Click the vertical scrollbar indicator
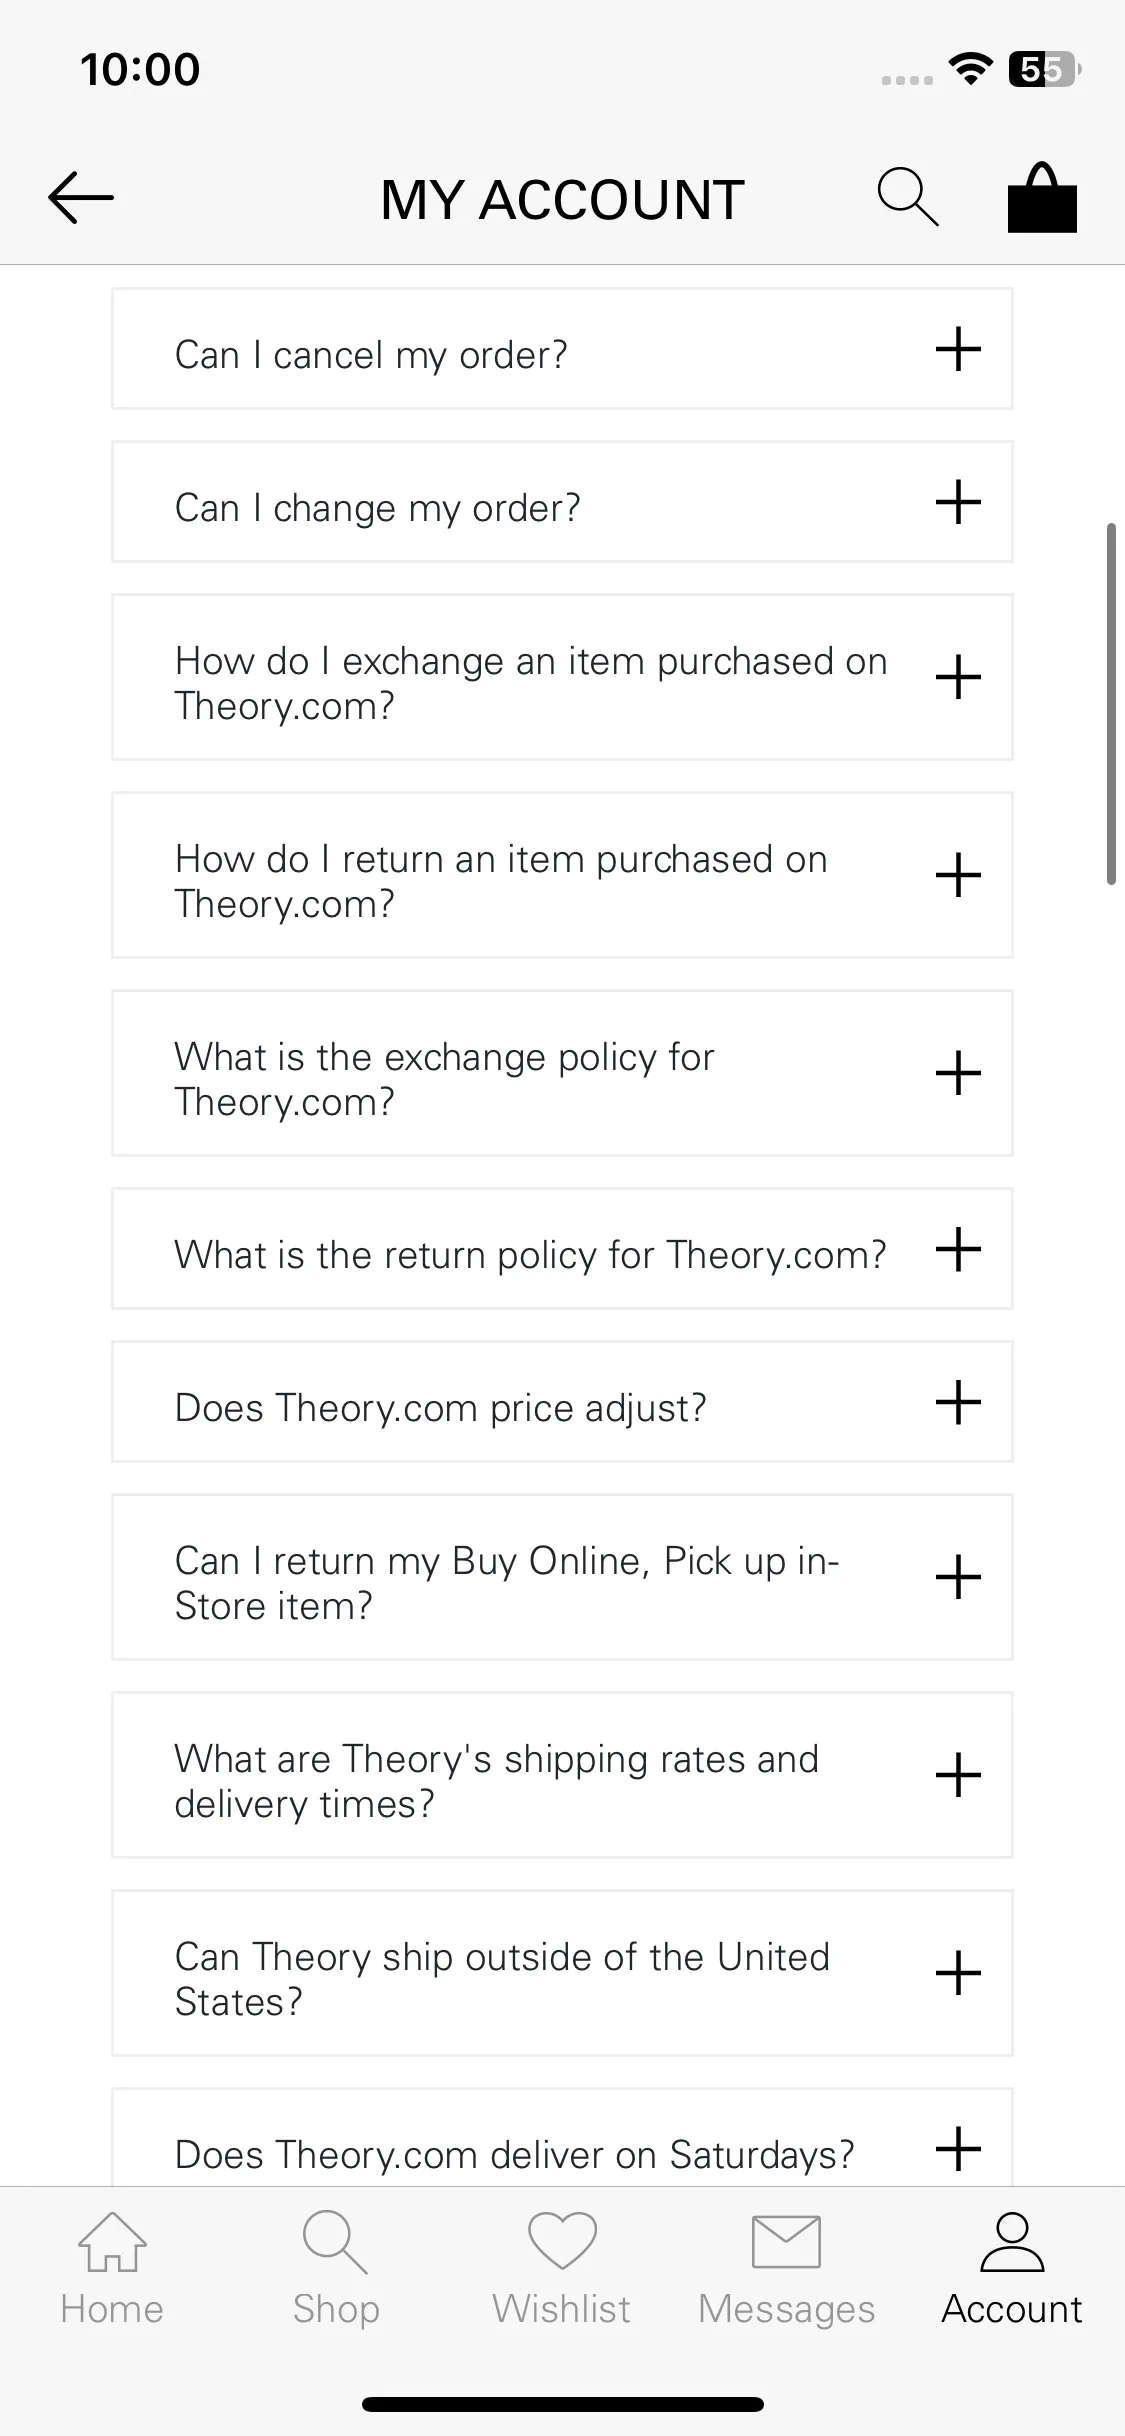The width and height of the screenshot is (1125, 2436). (x=1111, y=704)
